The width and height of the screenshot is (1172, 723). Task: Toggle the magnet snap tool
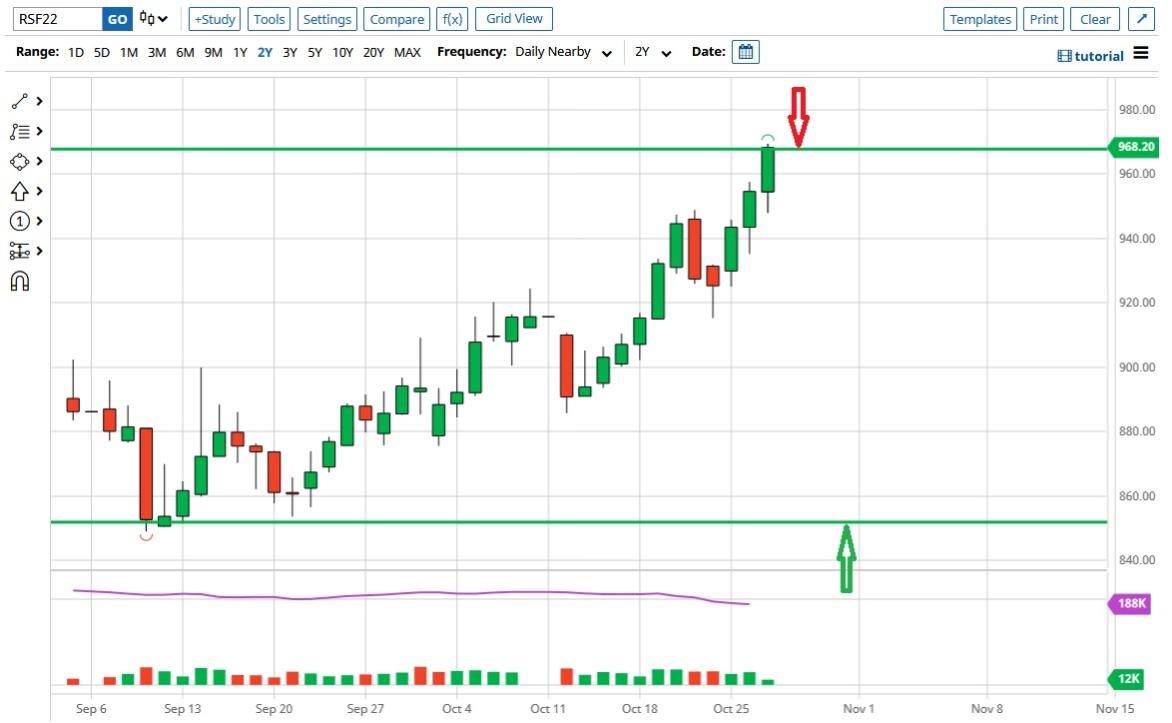click(20, 281)
